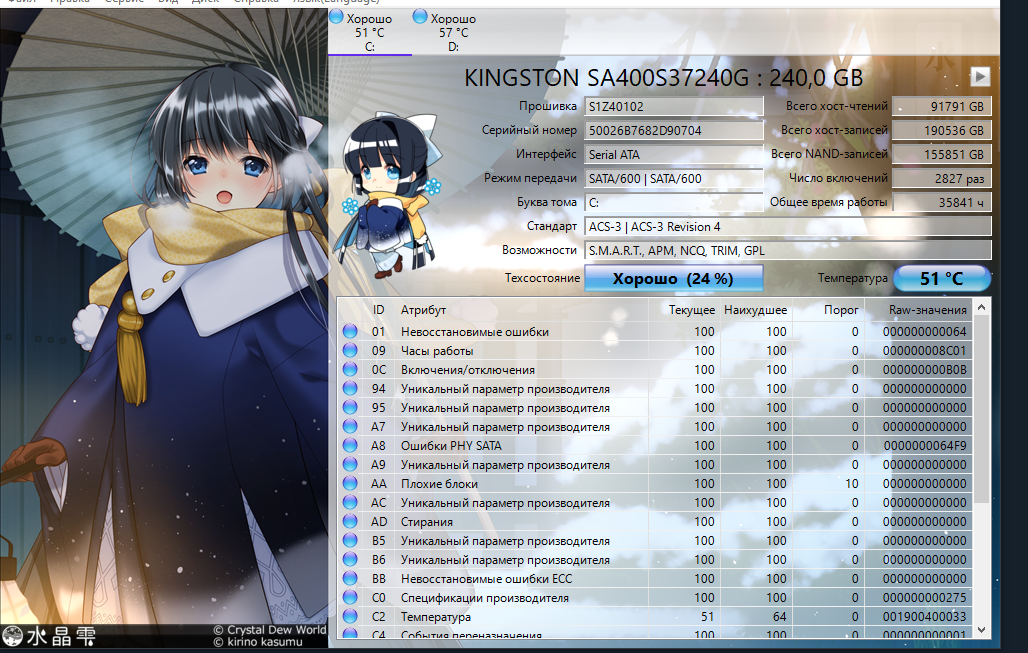1028x653 pixels.
Task: Click total NAND writes value 155851 GB
Action: click(x=942, y=154)
